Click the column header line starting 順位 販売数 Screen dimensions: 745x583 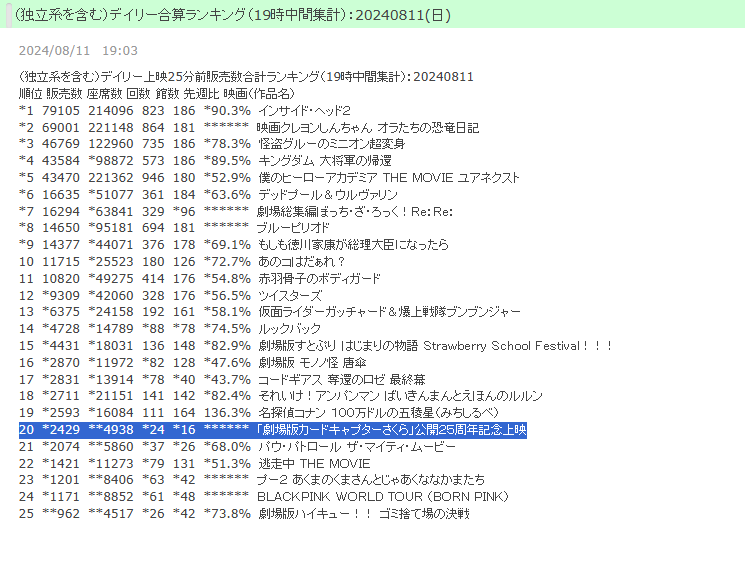tap(157, 94)
